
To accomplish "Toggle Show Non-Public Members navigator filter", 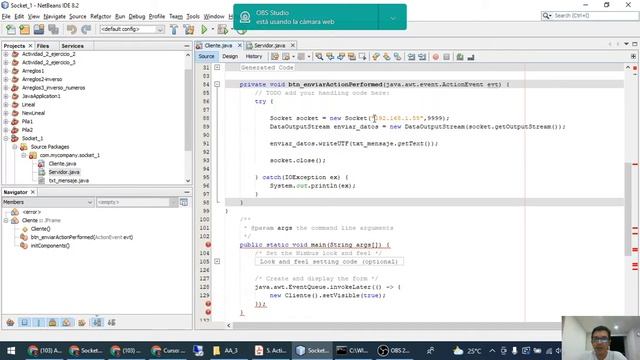I will pos(53,322).
